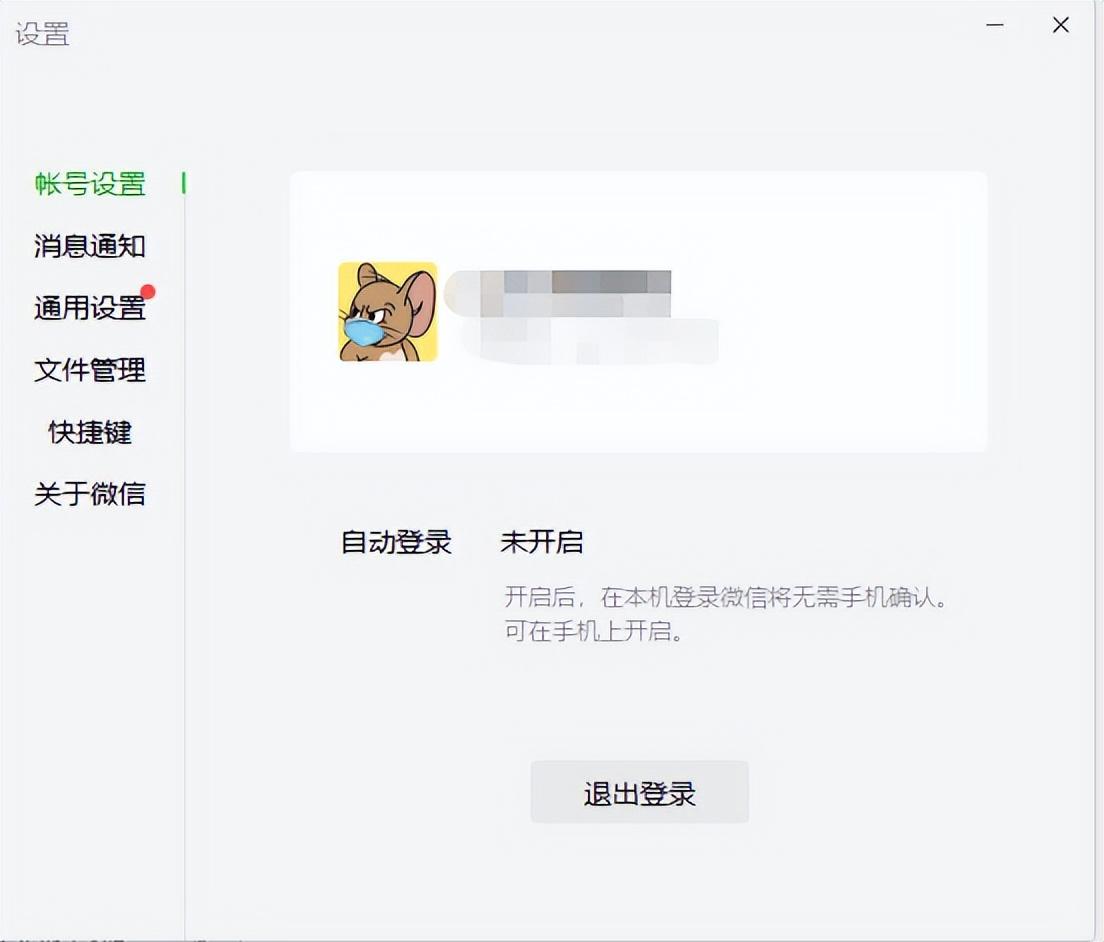Click the red notification dot on 通用设置
The image size is (1104, 942).
coord(147,291)
